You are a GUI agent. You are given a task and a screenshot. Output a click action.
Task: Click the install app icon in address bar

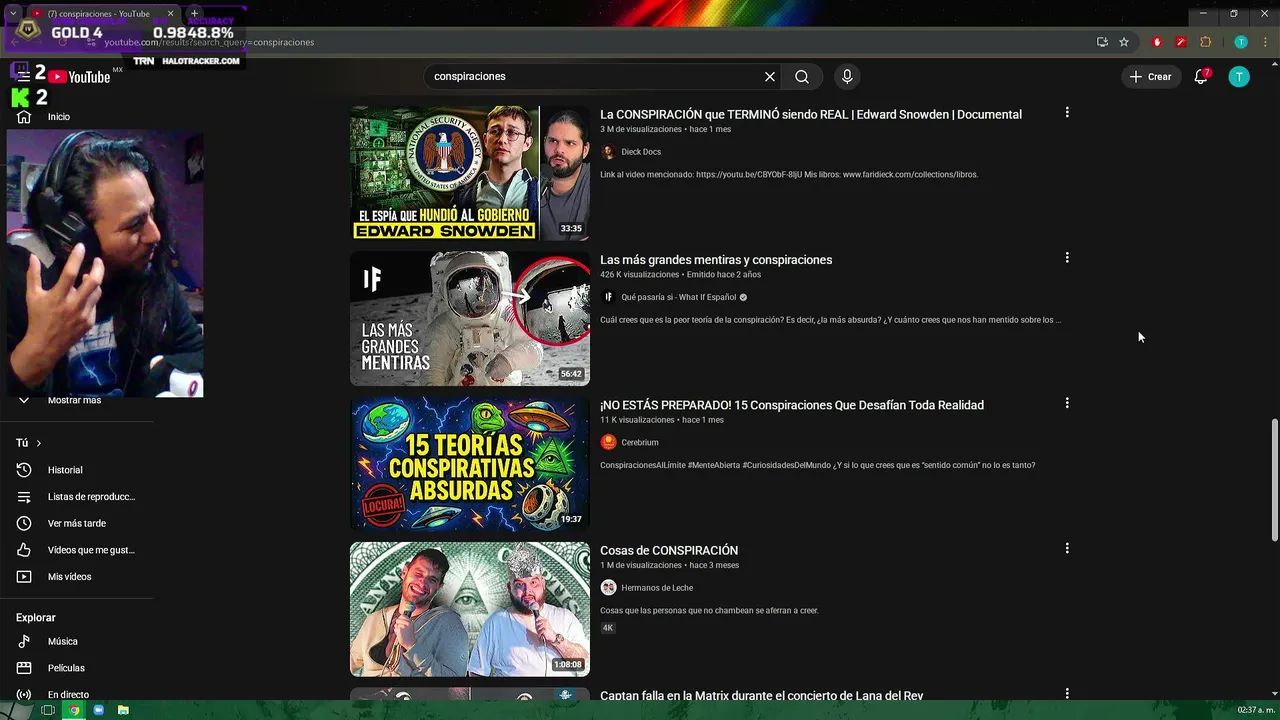(1102, 42)
